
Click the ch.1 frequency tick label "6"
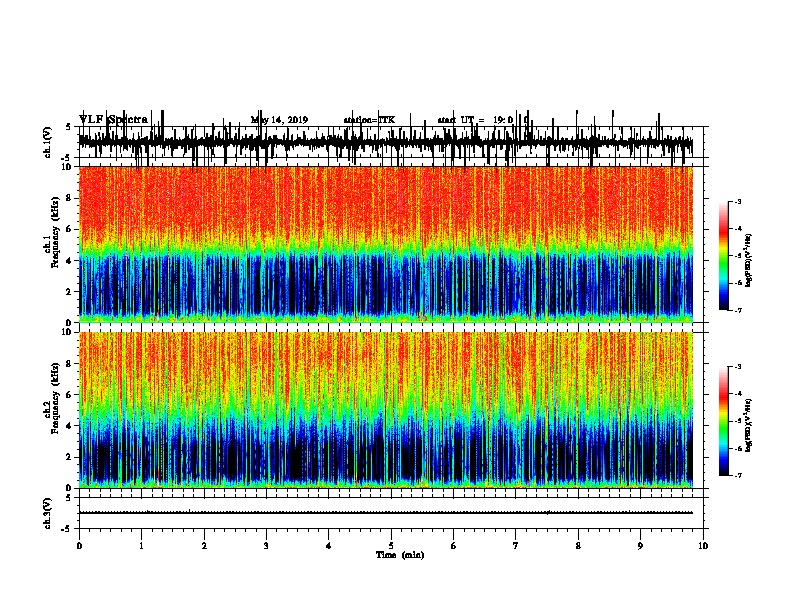coord(70,230)
